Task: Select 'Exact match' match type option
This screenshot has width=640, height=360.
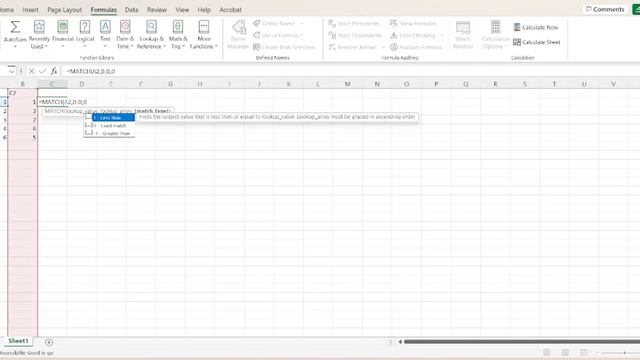Action: coord(110,125)
